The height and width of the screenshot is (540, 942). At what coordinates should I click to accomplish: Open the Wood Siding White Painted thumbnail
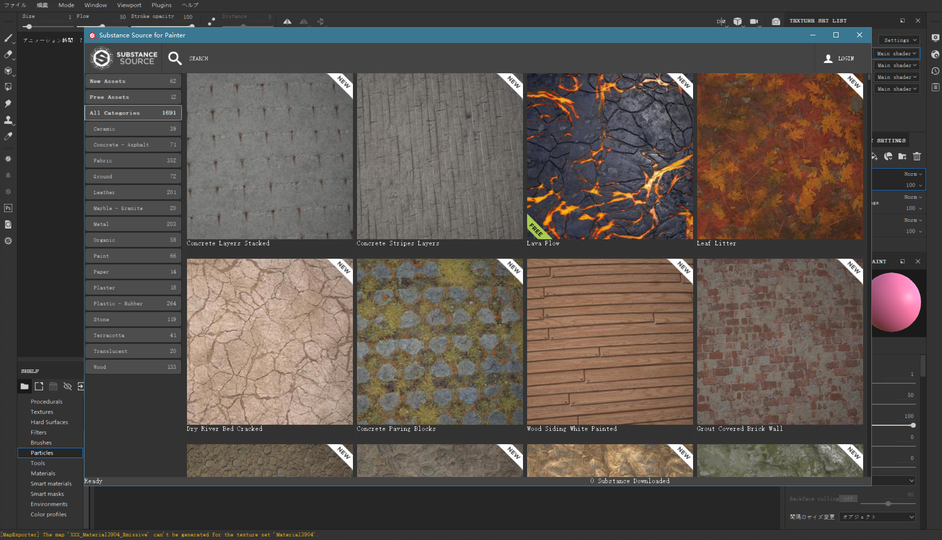coord(610,342)
